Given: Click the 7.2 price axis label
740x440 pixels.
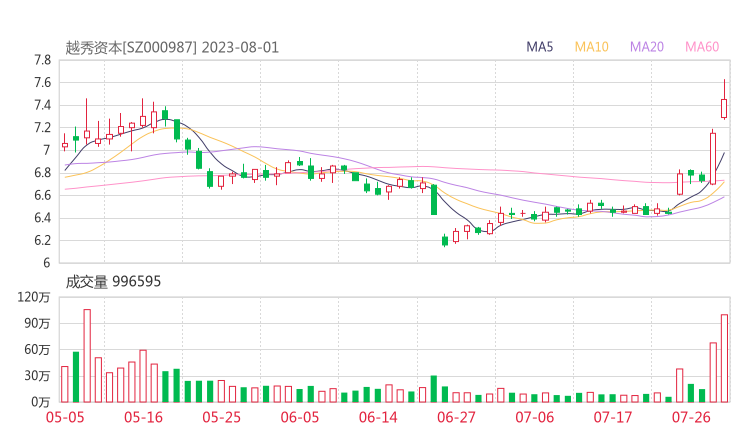Looking at the screenshot, I should 42,127.
